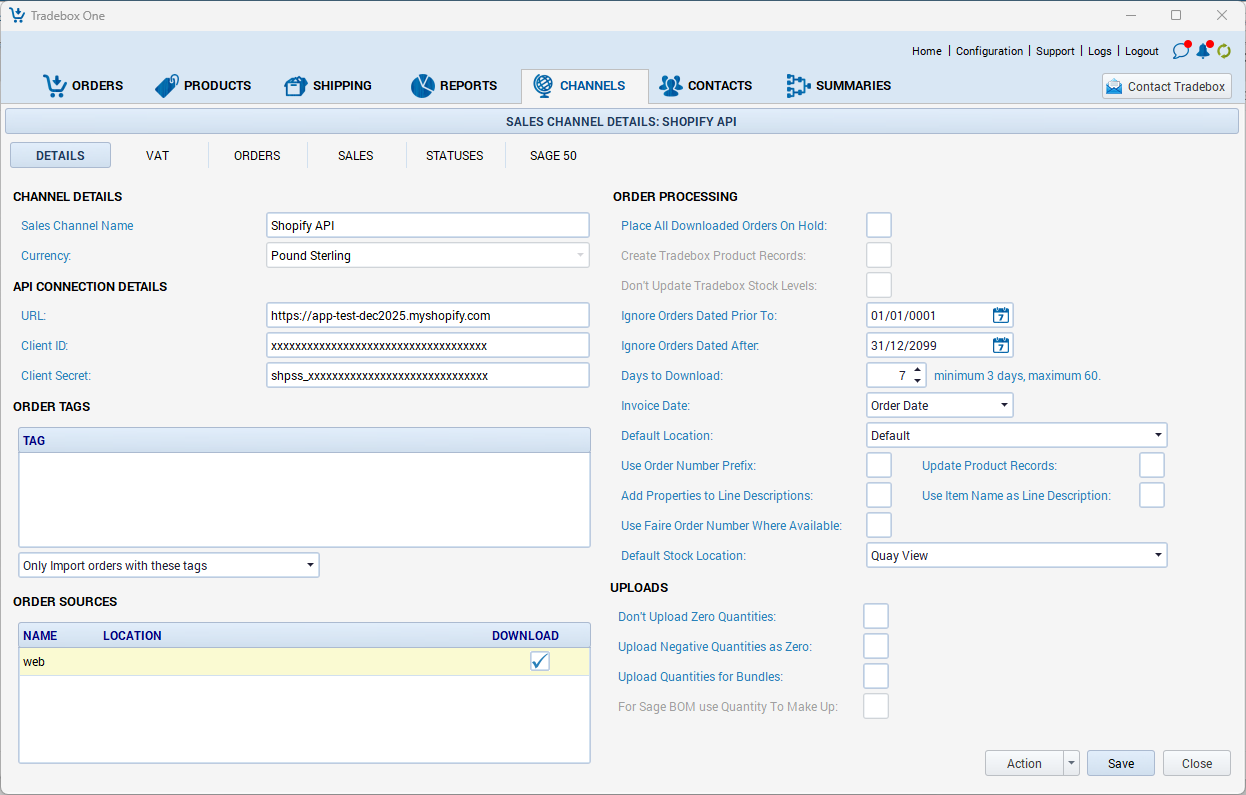Uncheck the web order source download checkbox
The width and height of the screenshot is (1246, 795).
coord(540,661)
